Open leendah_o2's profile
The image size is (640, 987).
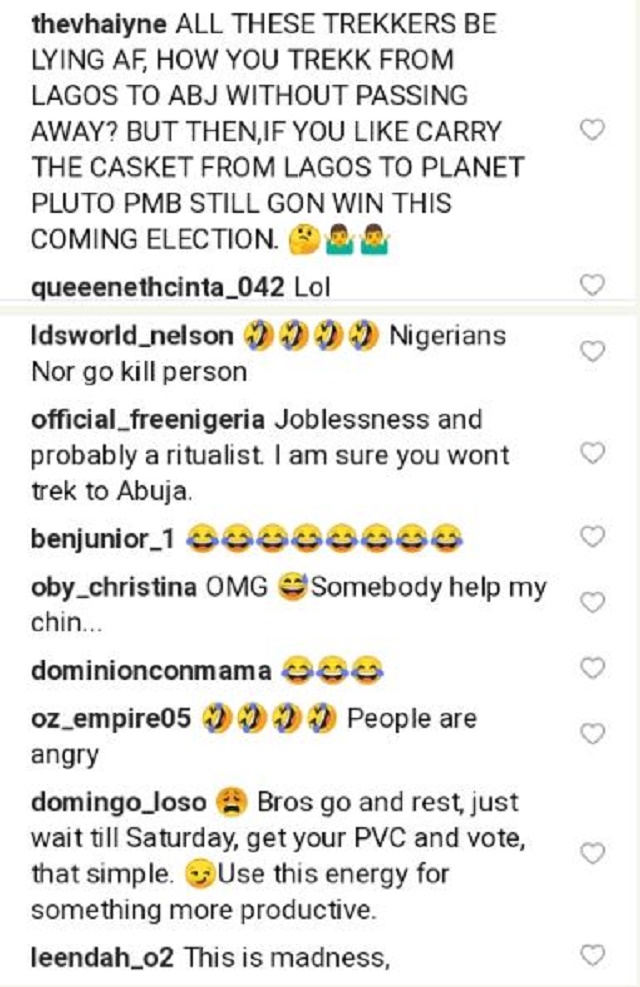click(103, 957)
